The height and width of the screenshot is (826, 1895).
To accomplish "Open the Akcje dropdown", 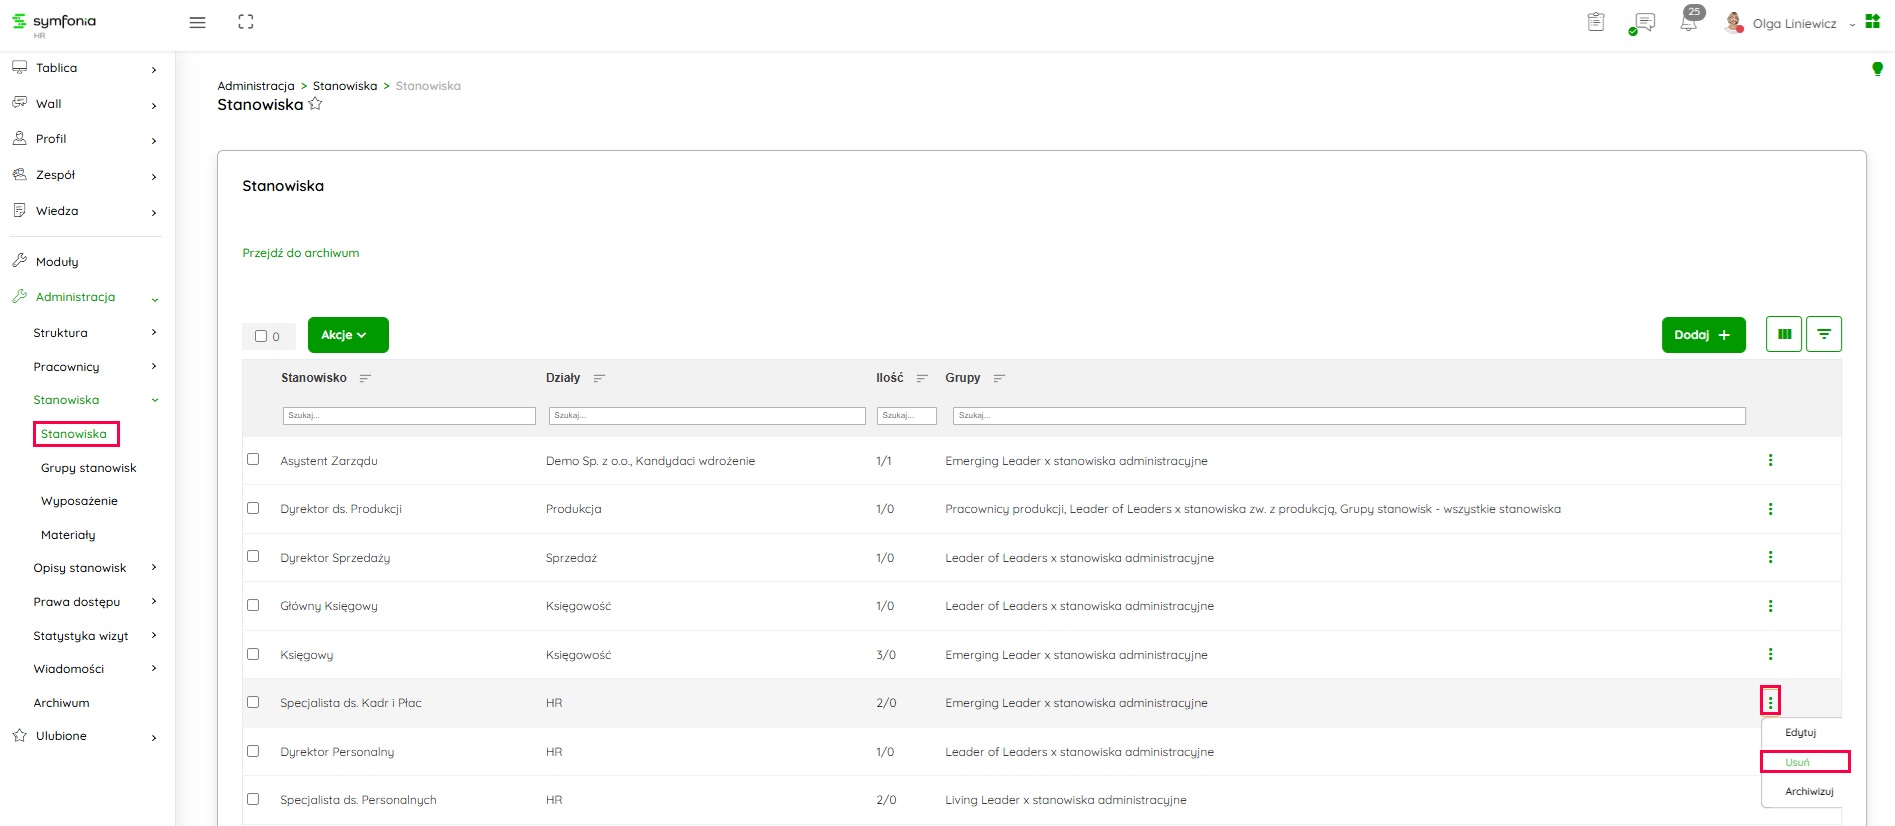I will pos(347,335).
